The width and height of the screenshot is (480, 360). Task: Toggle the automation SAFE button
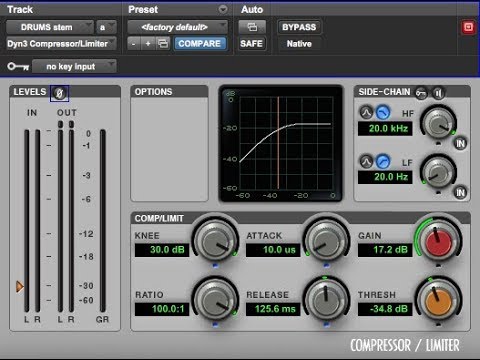[252, 44]
